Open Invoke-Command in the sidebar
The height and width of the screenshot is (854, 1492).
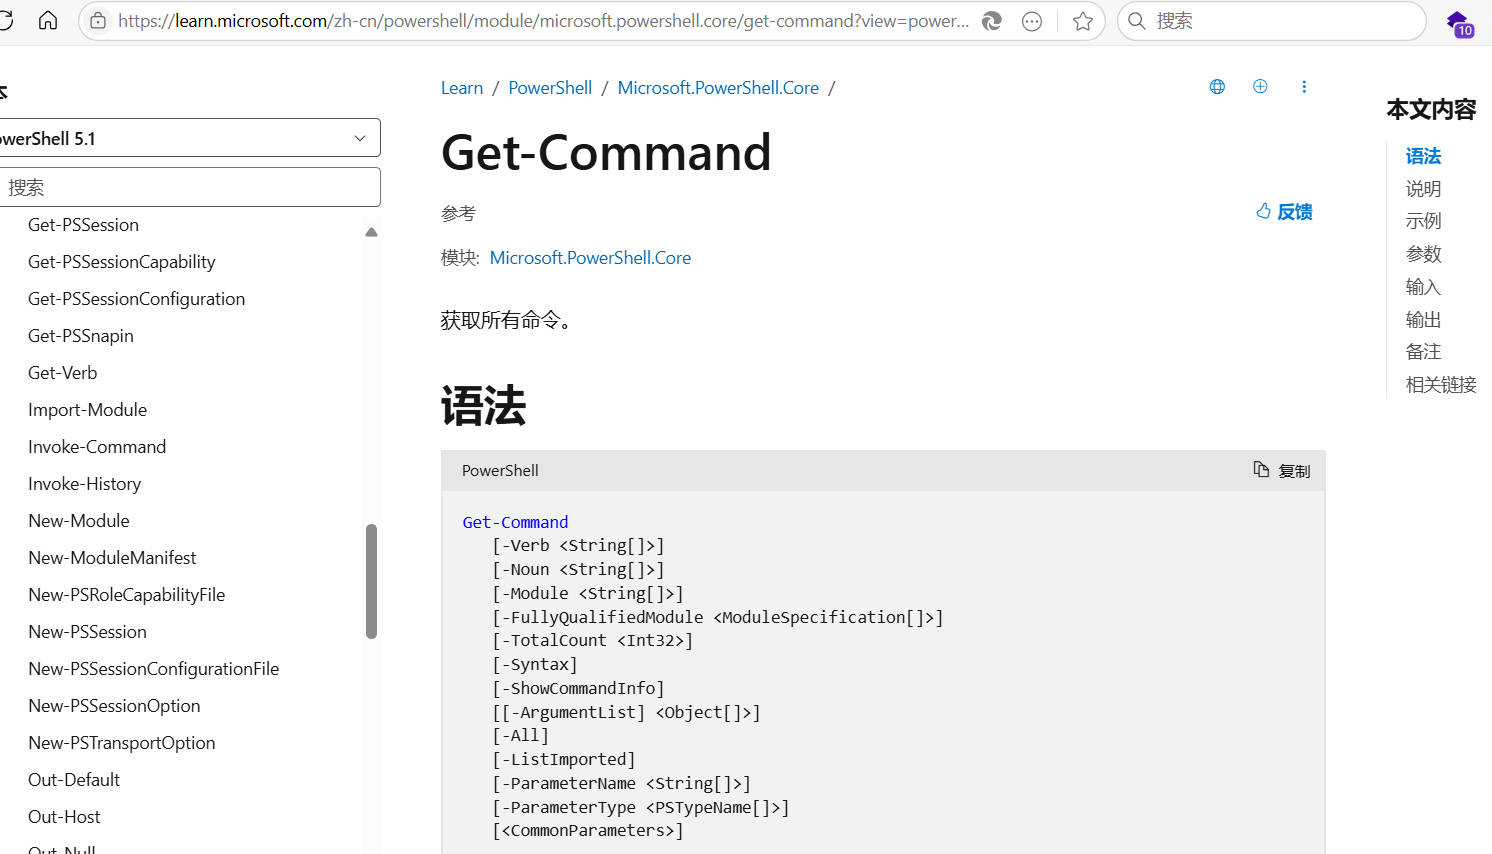pos(97,447)
